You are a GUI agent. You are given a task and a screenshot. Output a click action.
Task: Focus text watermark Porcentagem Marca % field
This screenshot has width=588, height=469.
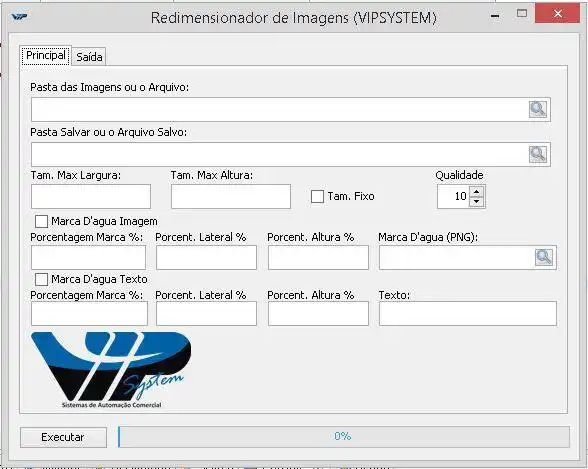pyautogui.click(x=89, y=313)
